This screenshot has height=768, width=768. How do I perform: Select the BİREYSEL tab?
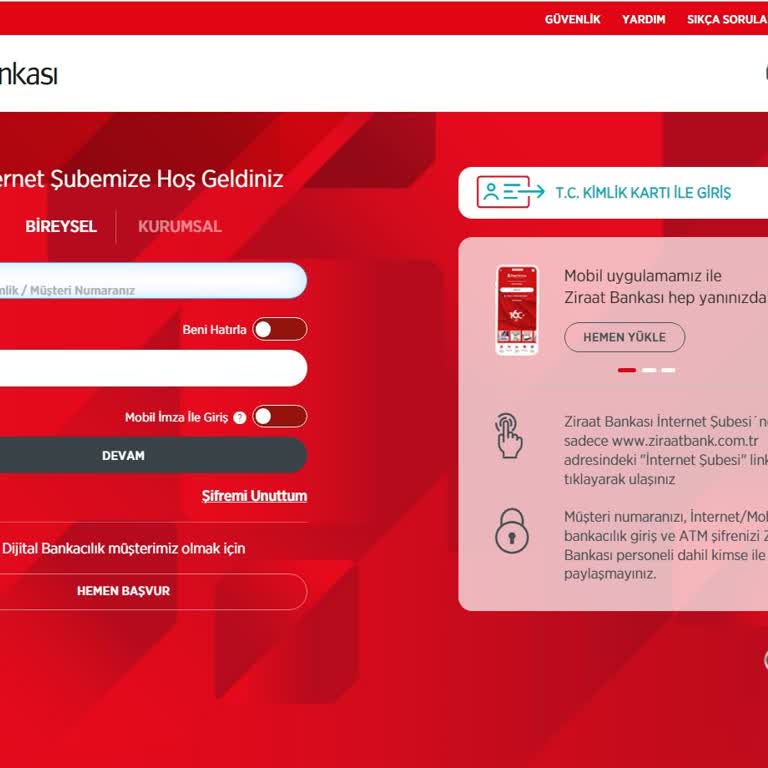pos(61,226)
